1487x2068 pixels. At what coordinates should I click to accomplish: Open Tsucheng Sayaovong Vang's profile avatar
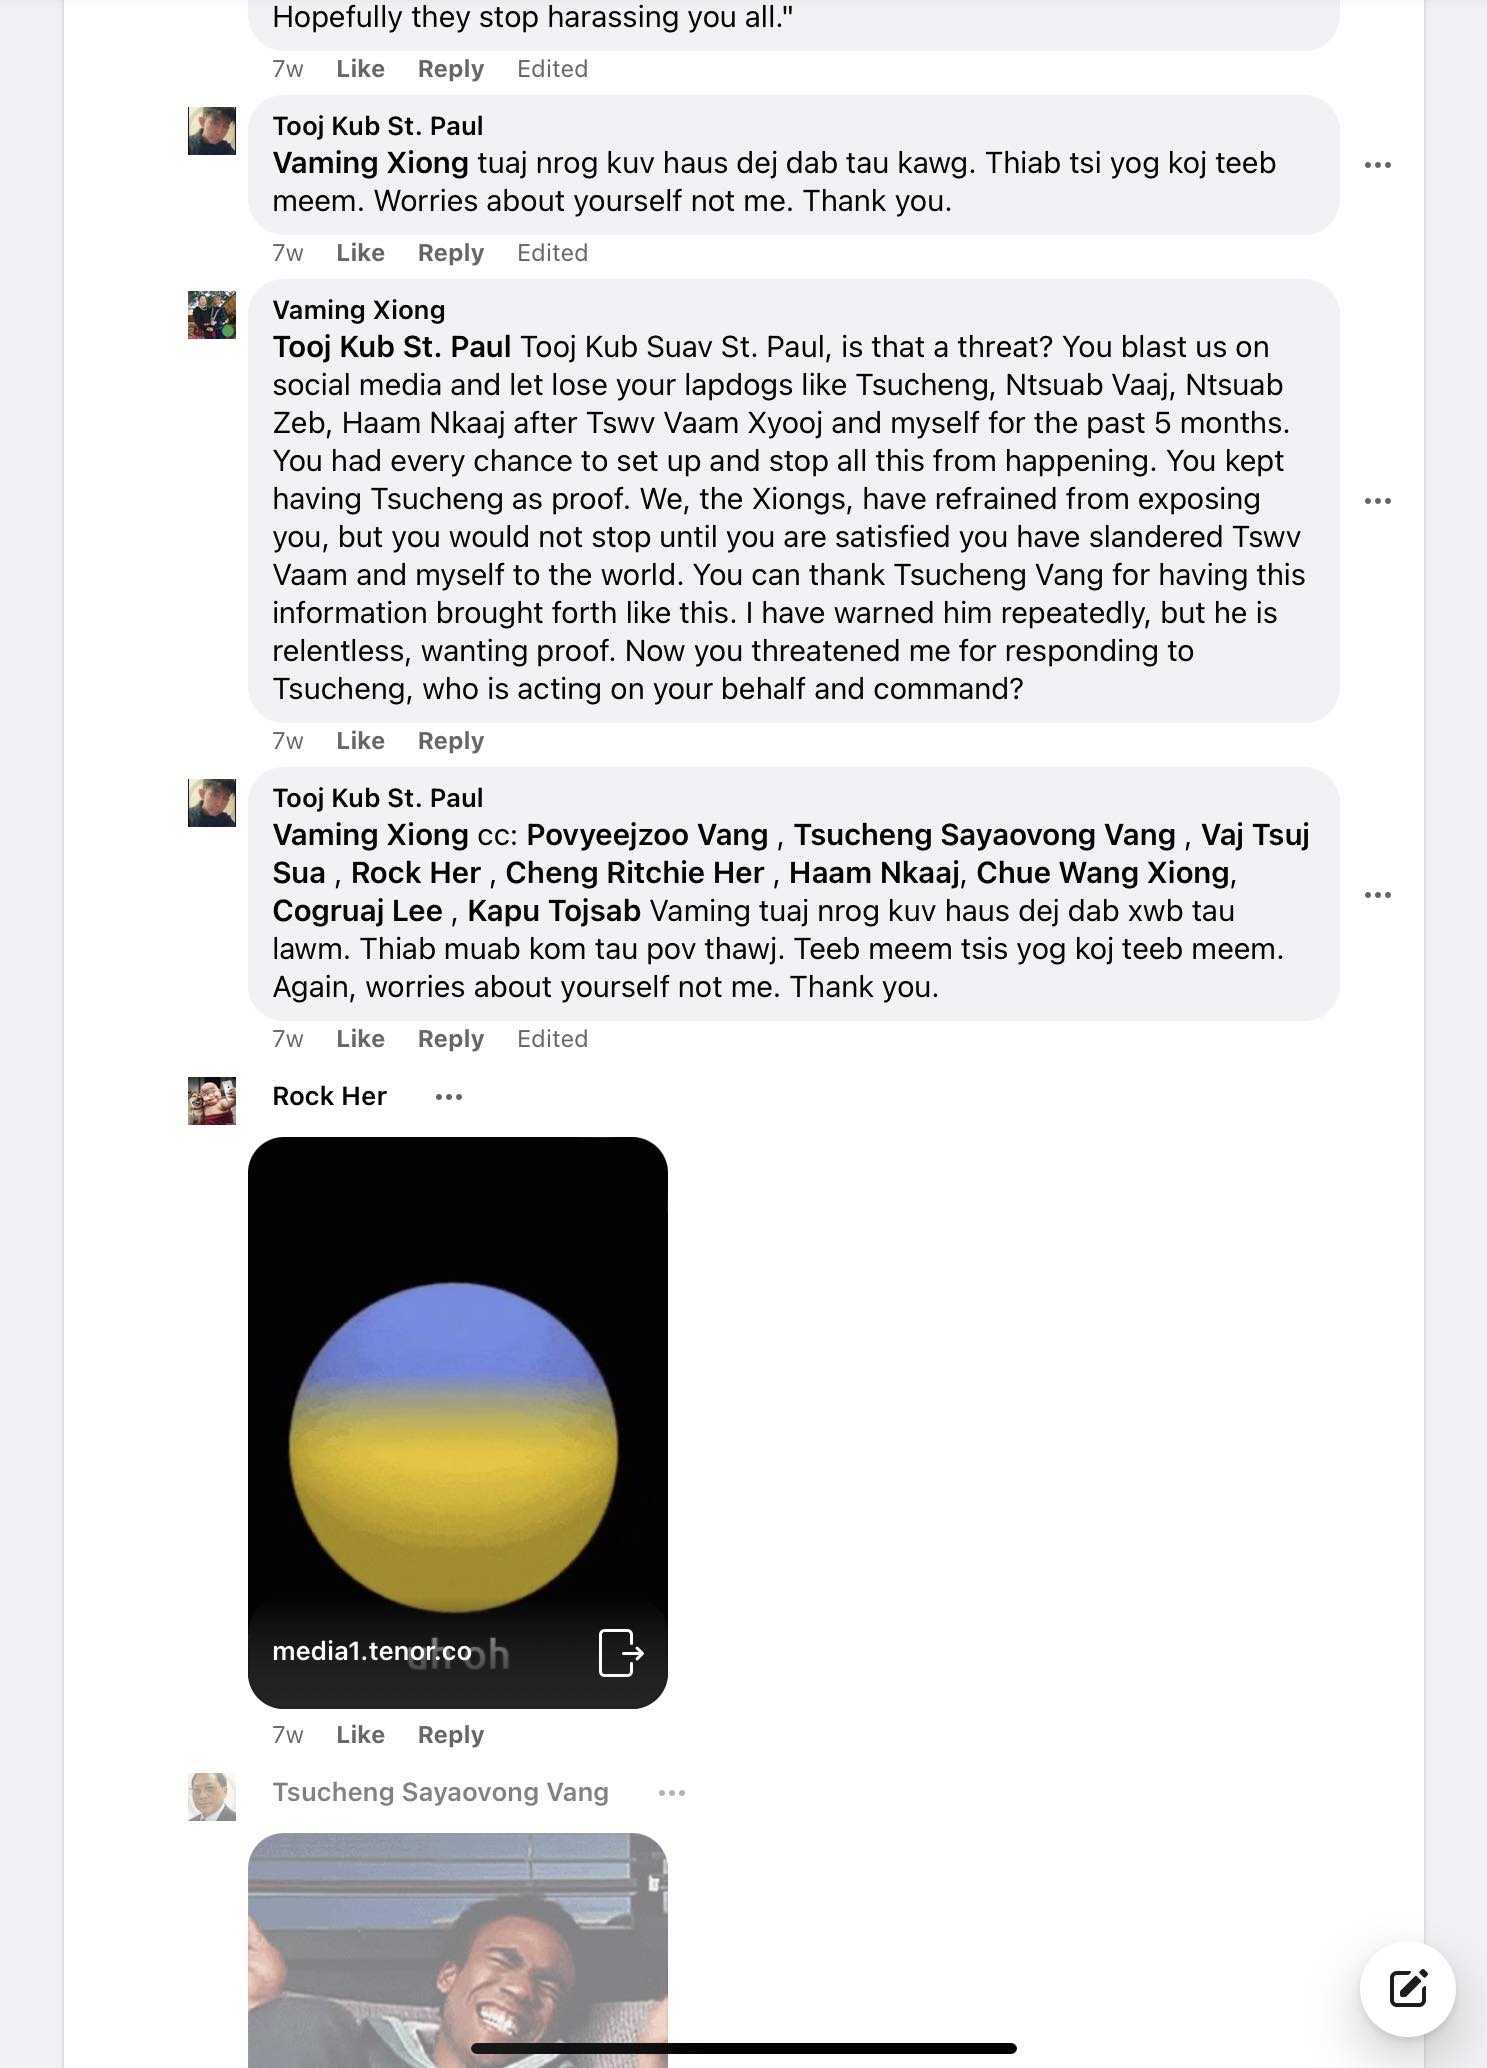point(212,1797)
